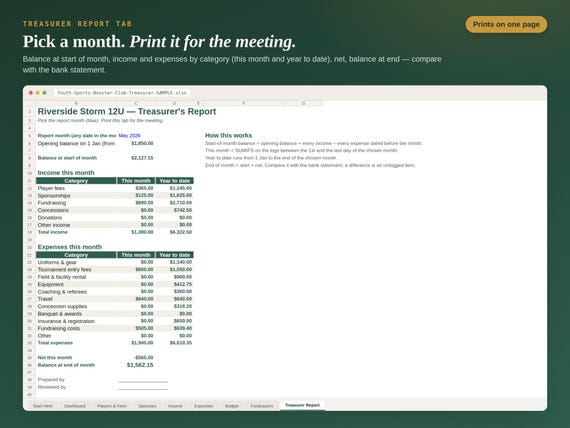Image resolution: width=570 pixels, height=428 pixels.
Task: Select the Treasurer Report sheet tab
Action: point(302,405)
